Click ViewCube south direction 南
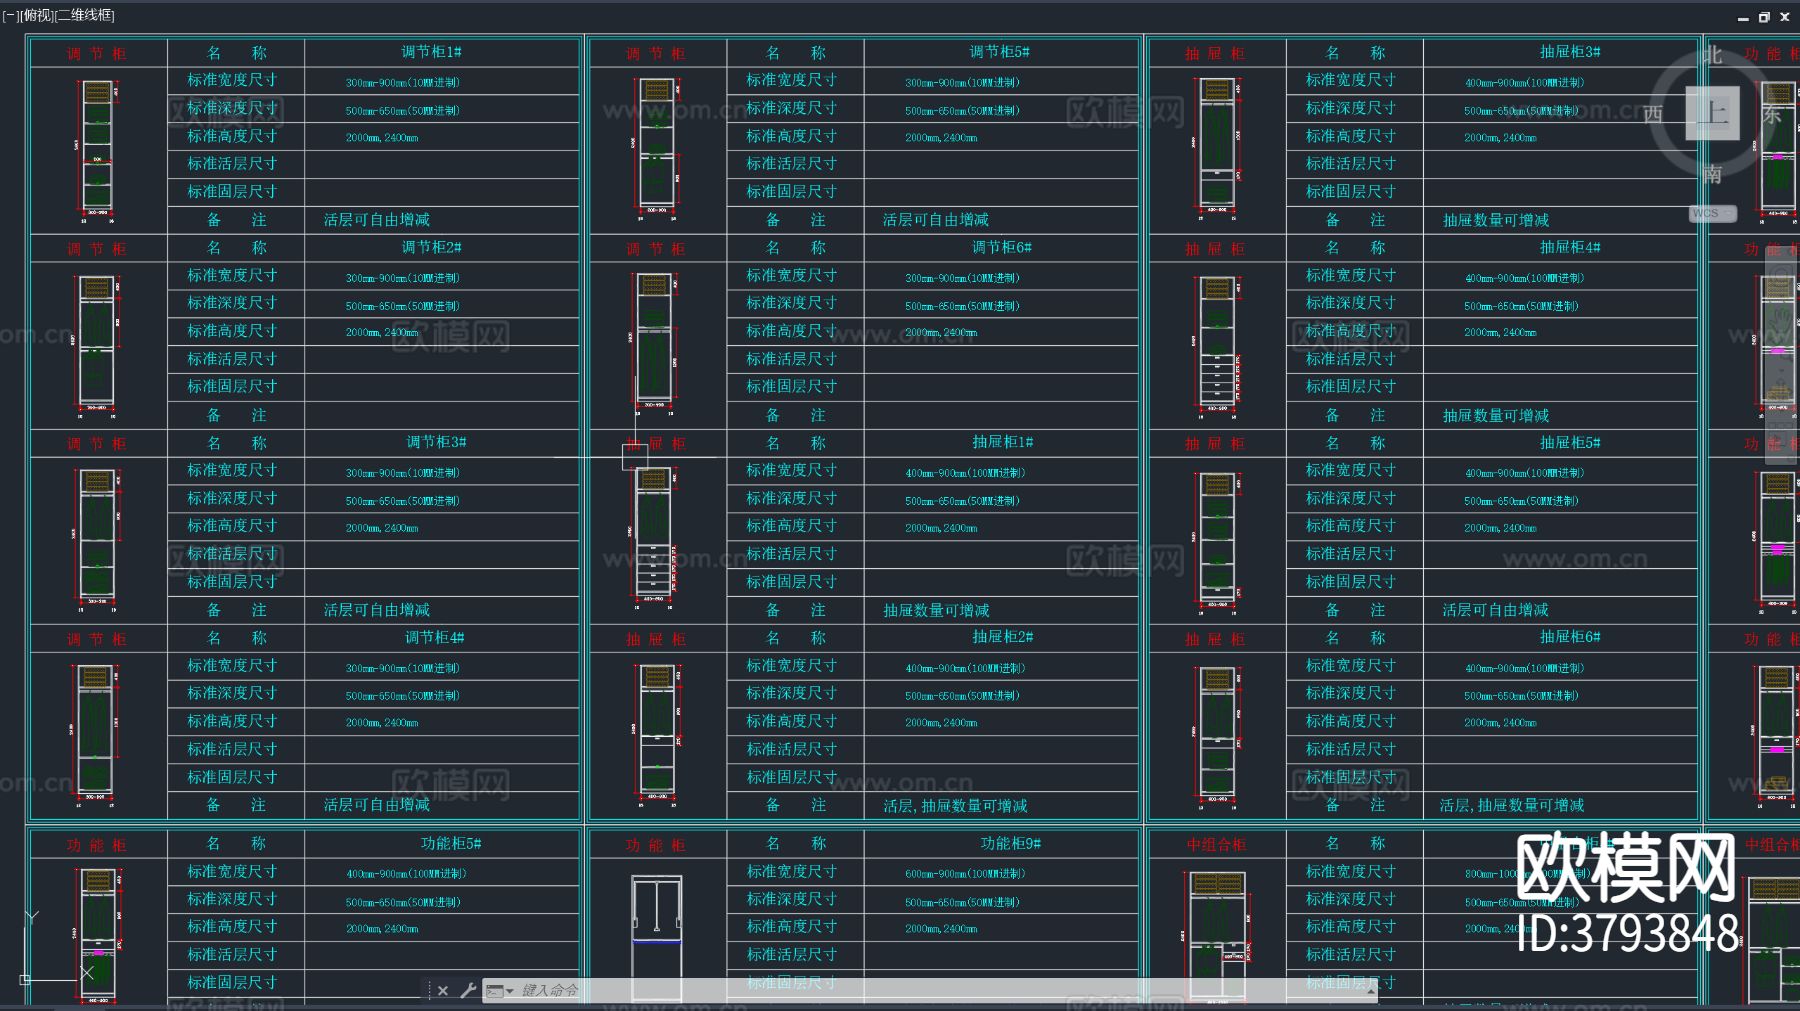Image resolution: width=1800 pixels, height=1011 pixels. (x=1712, y=174)
